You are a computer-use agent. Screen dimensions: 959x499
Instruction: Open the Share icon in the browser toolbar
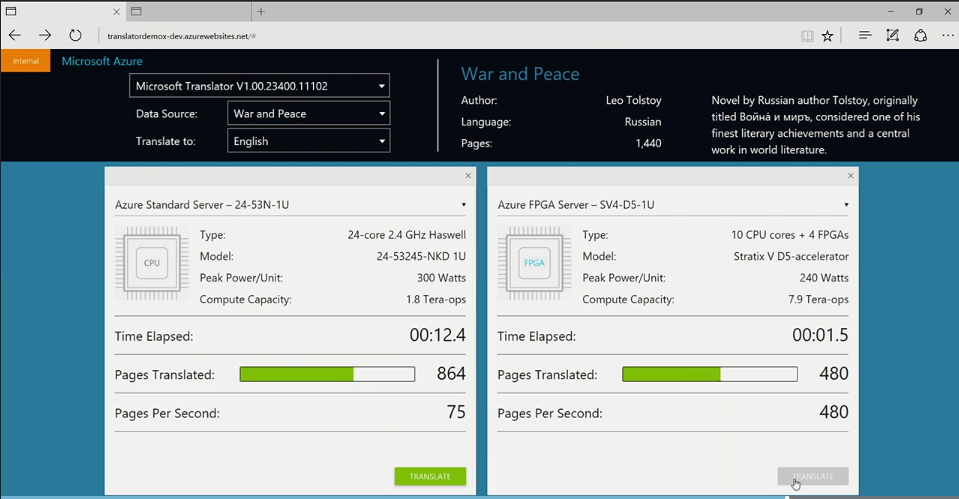(920, 35)
